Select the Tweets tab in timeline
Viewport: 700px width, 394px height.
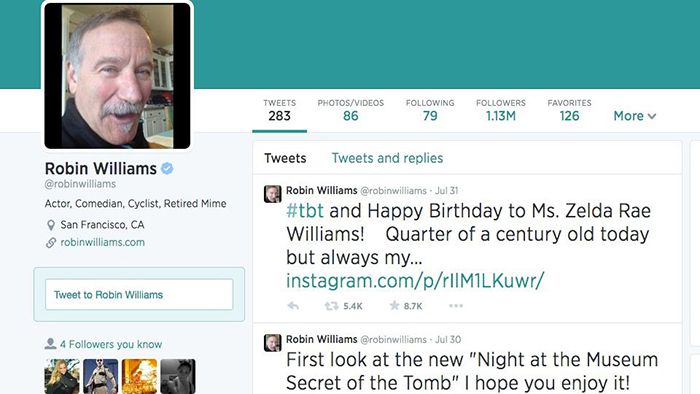point(285,158)
